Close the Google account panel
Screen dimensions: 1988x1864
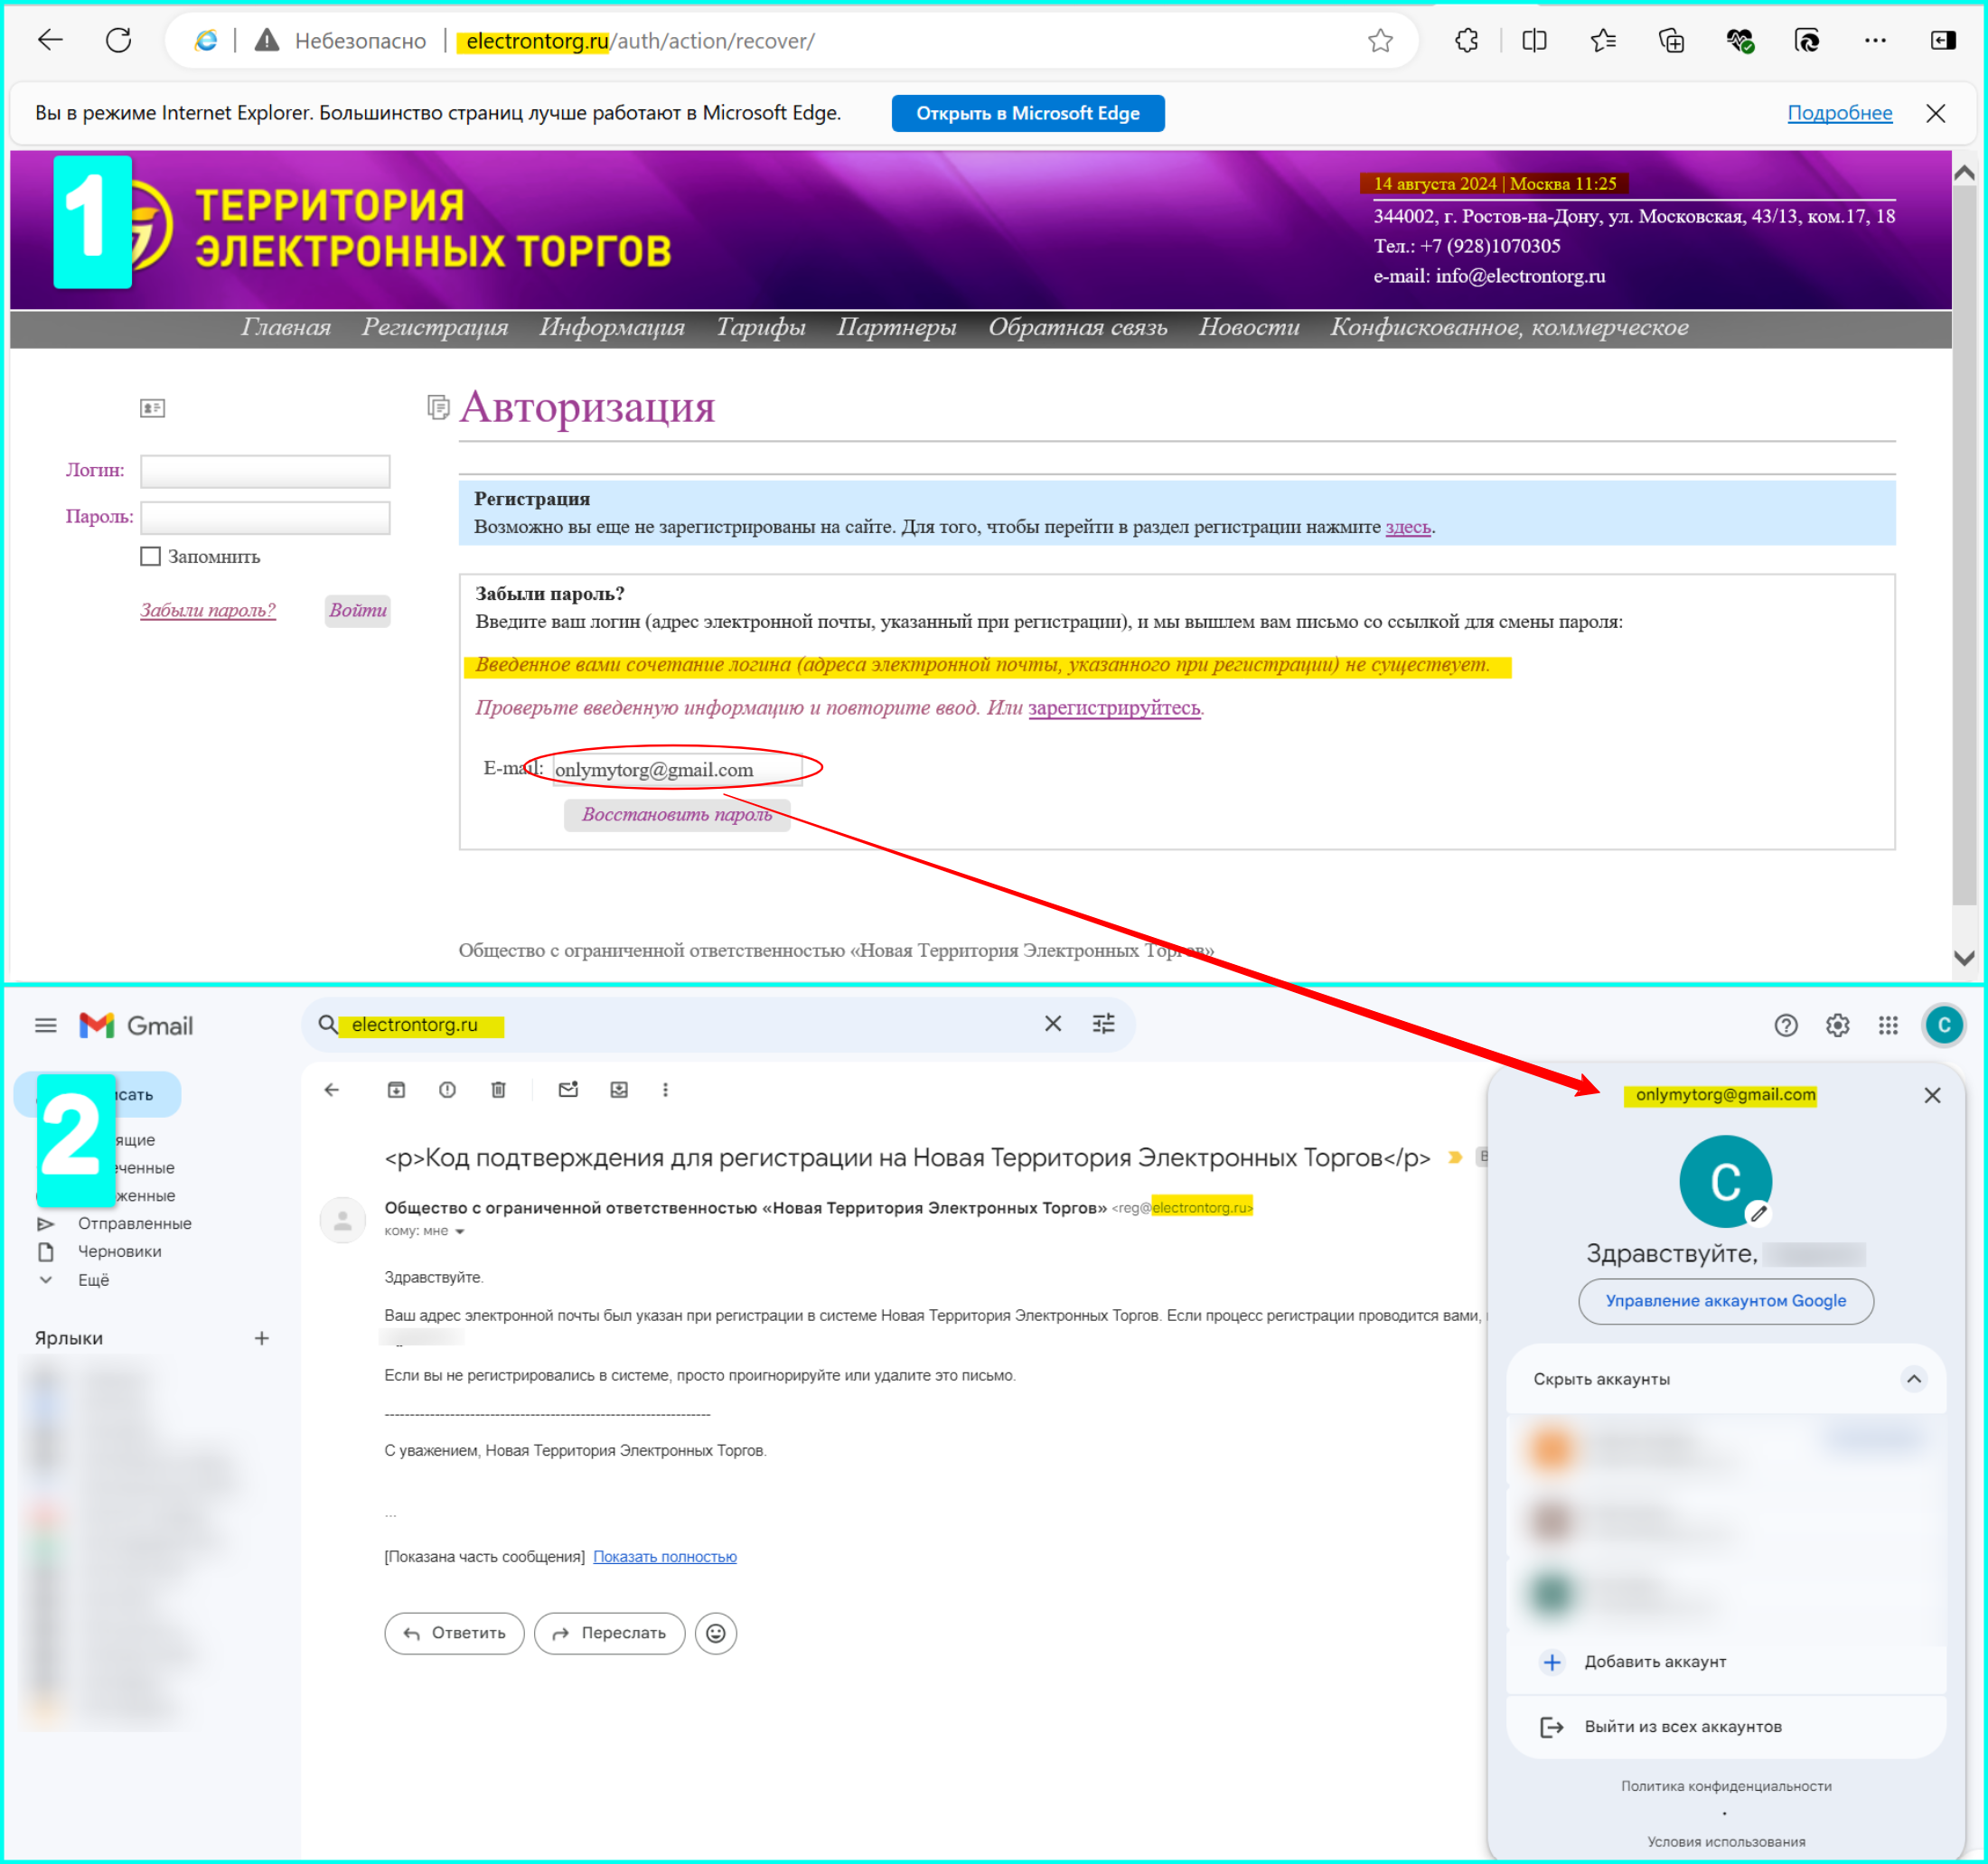(1932, 1095)
